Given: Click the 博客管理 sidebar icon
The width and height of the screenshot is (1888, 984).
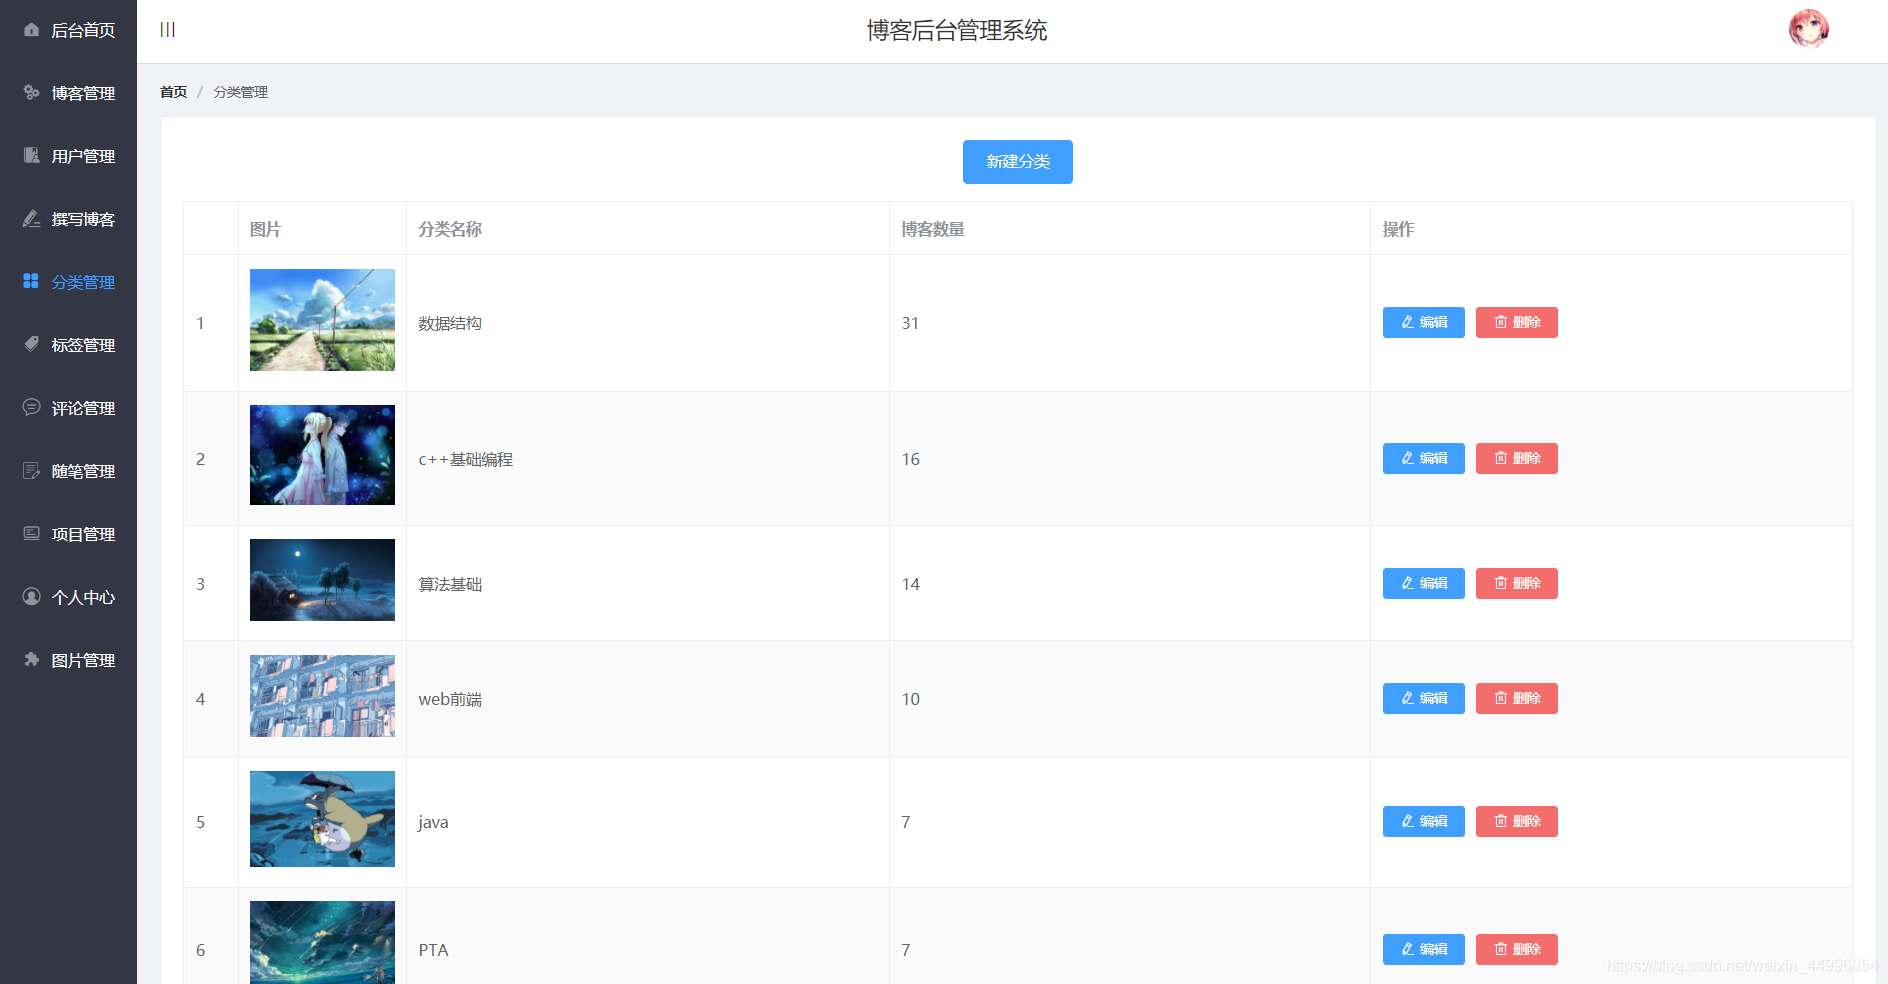Looking at the screenshot, I should (32, 93).
